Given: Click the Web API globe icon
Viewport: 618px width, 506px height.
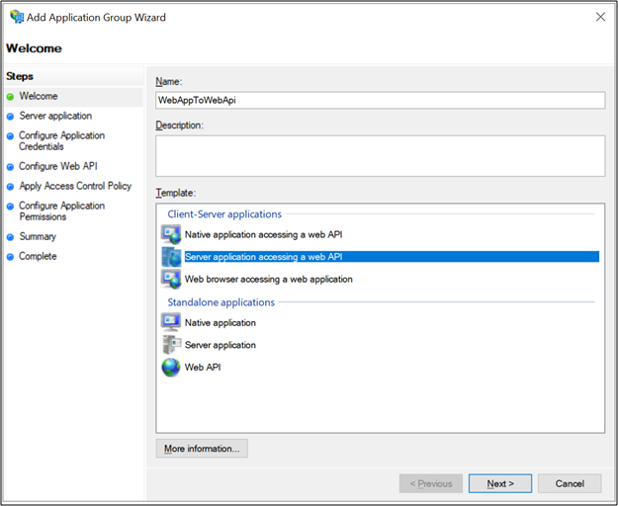Looking at the screenshot, I should coord(171,367).
